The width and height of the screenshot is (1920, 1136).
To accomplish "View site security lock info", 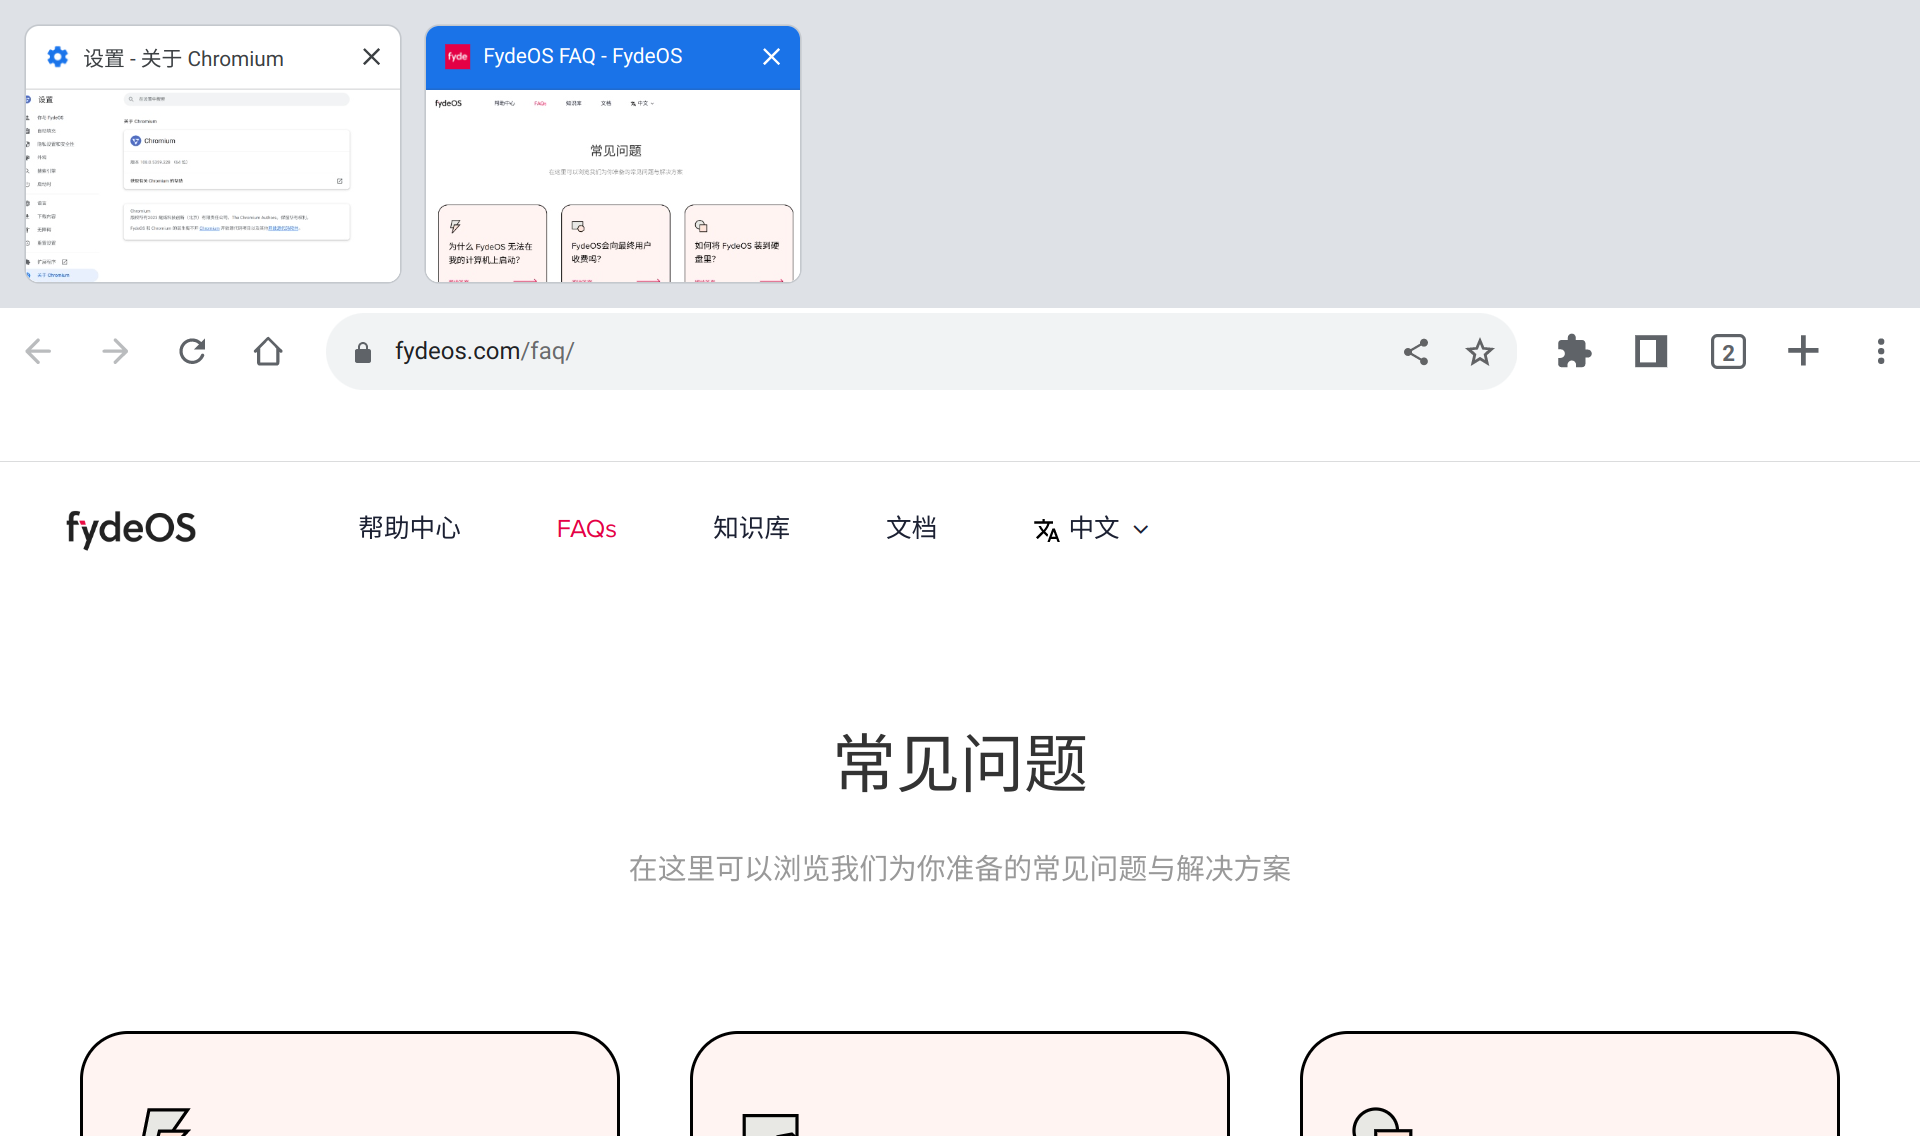I will point(363,352).
